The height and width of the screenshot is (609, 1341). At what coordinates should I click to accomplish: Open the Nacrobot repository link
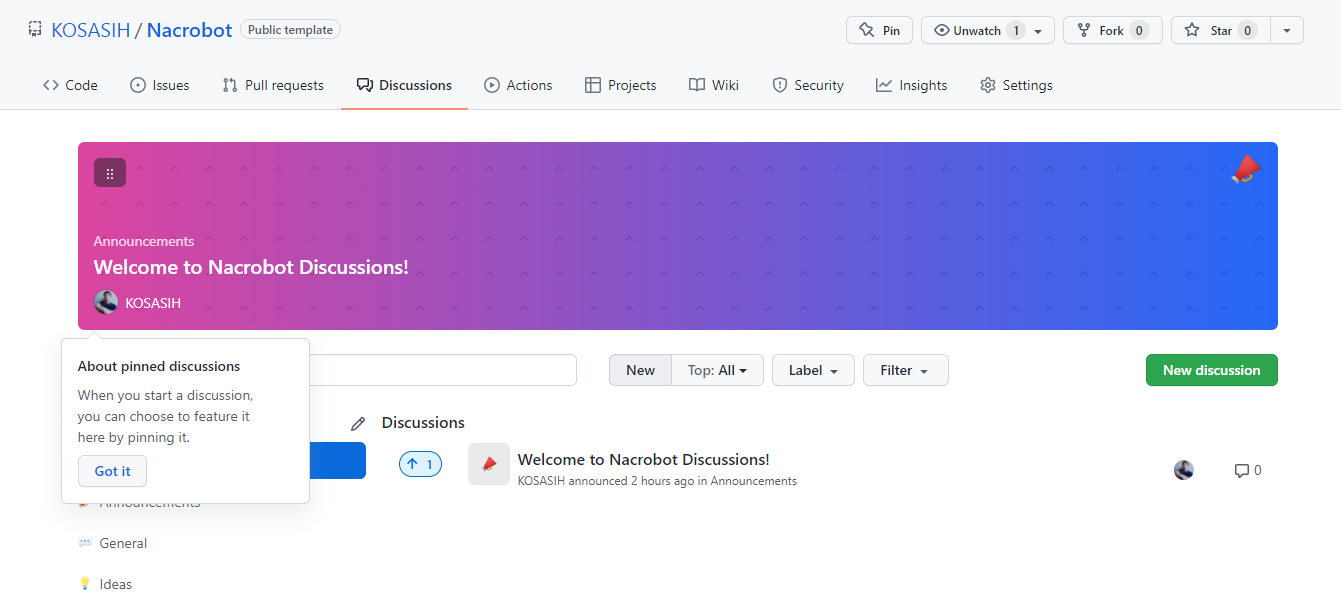[x=189, y=30]
